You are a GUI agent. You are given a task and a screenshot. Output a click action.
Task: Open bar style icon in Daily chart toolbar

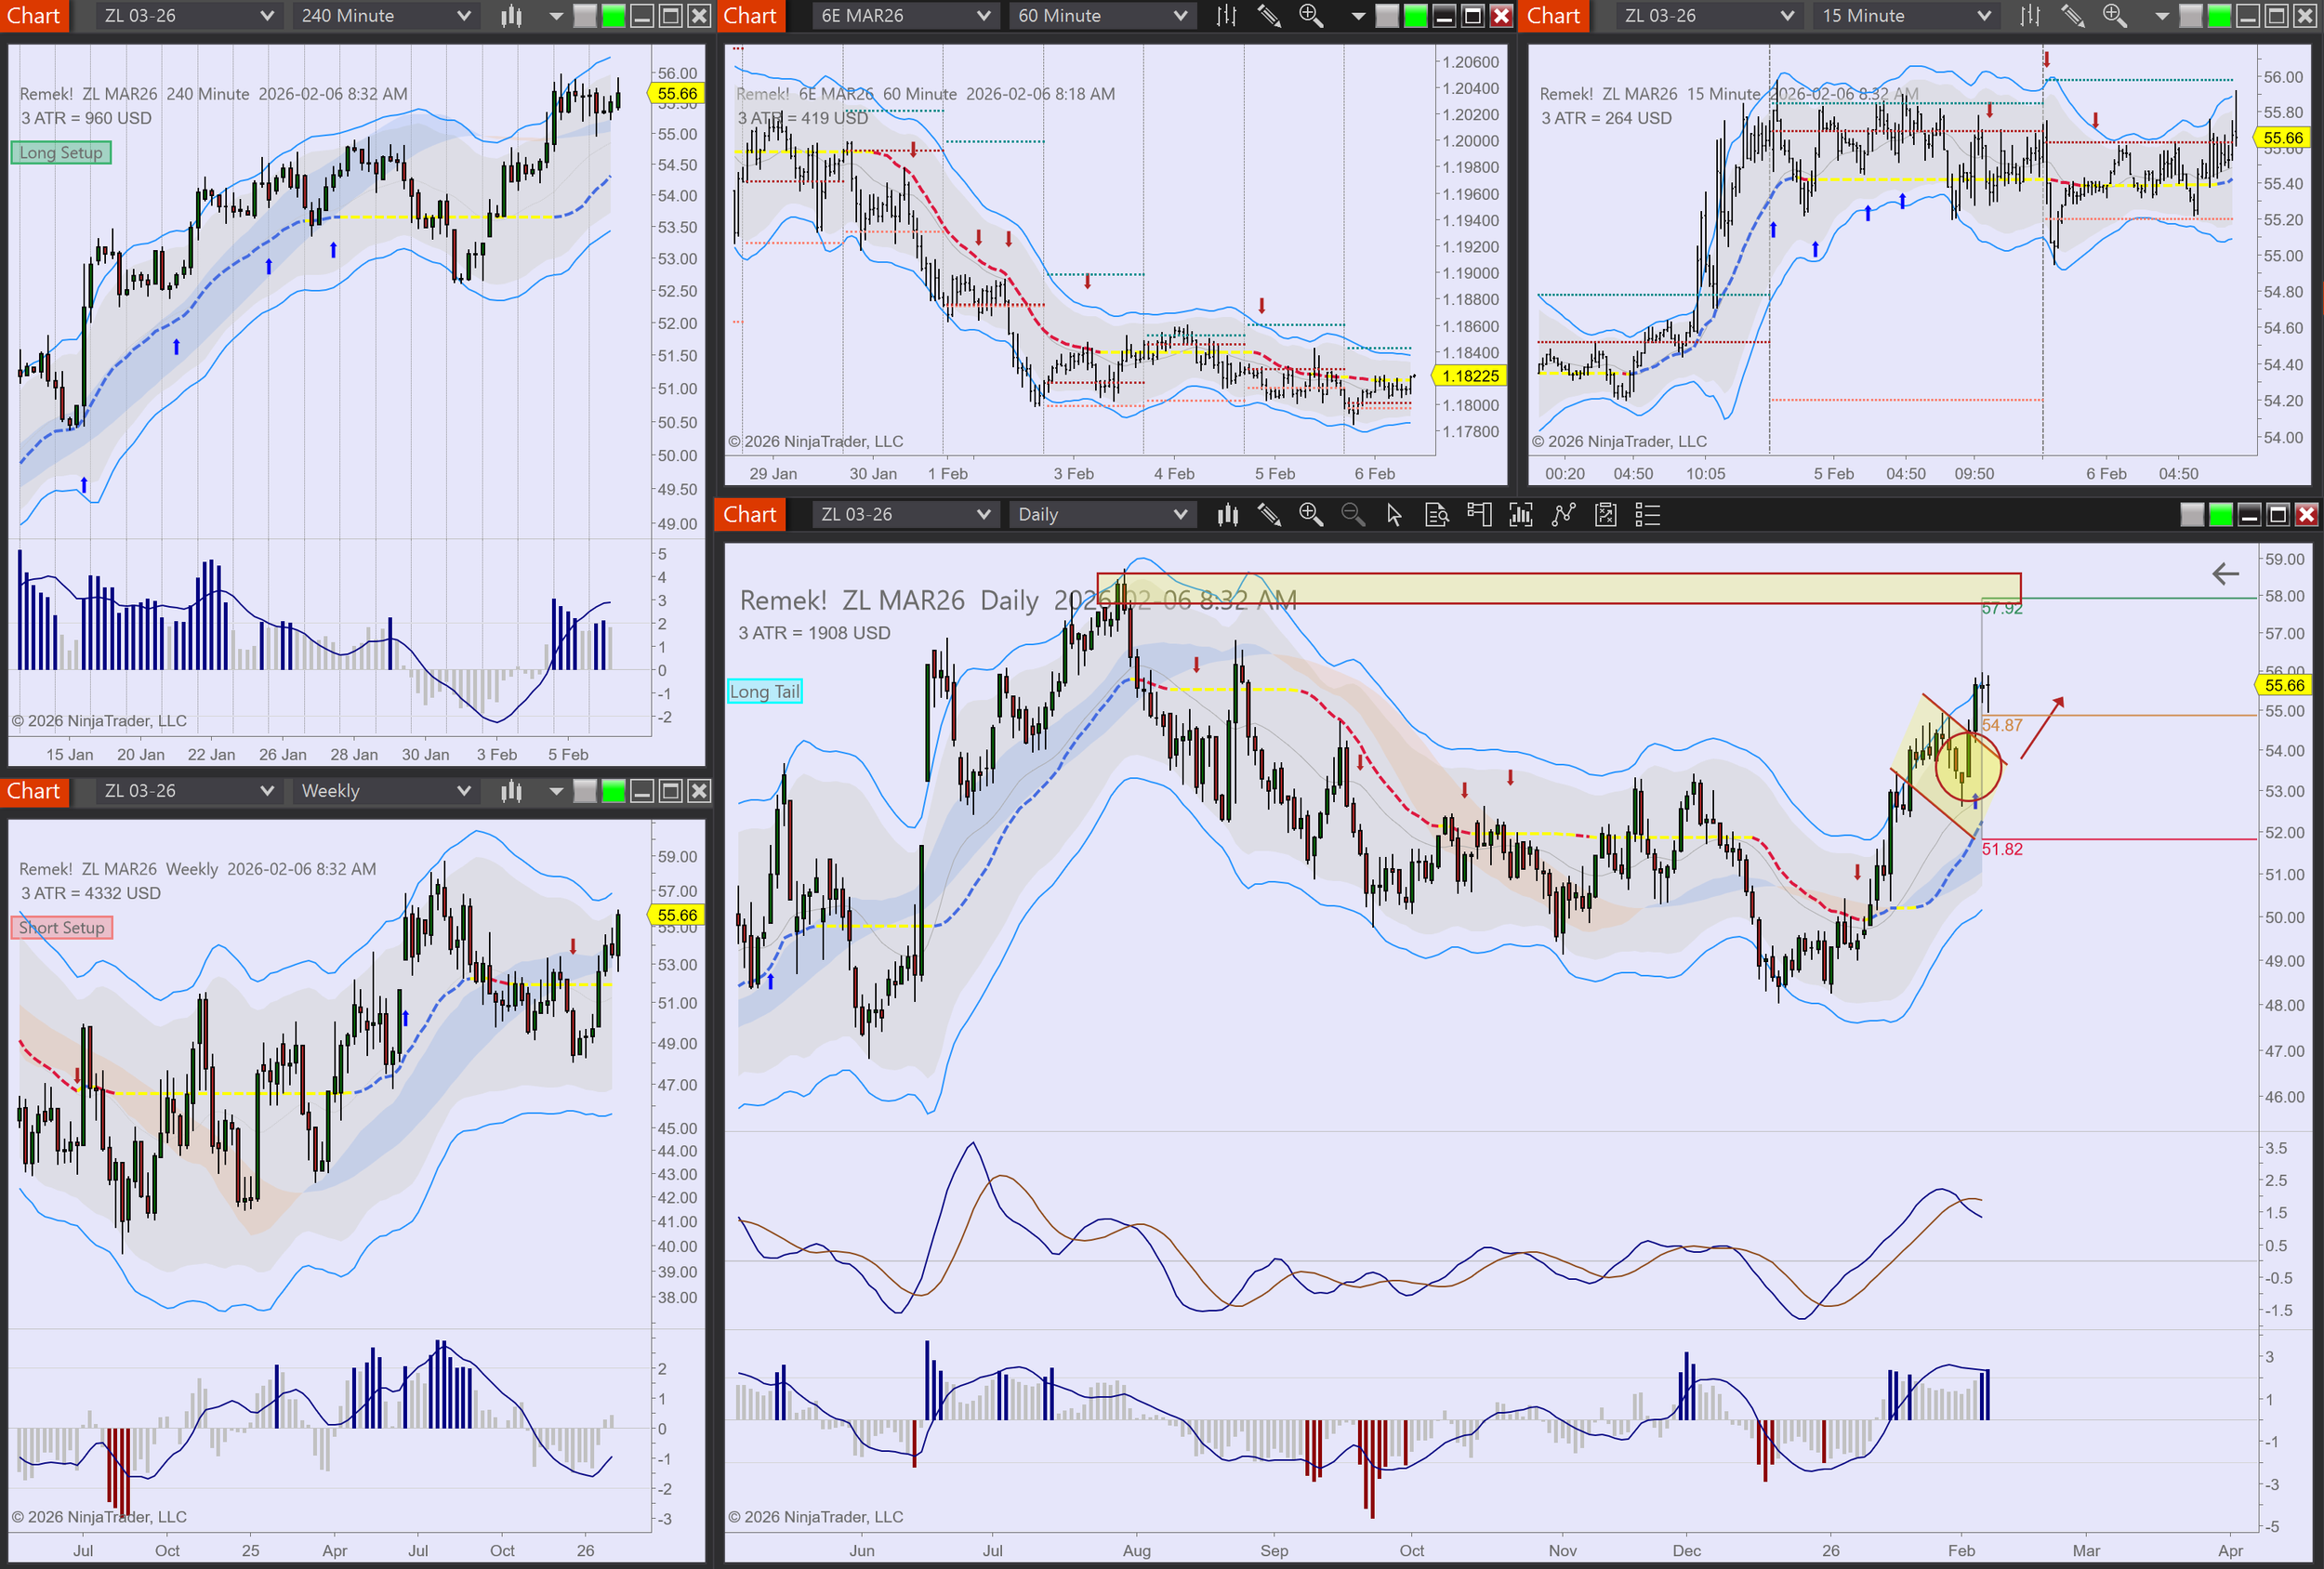(1228, 515)
